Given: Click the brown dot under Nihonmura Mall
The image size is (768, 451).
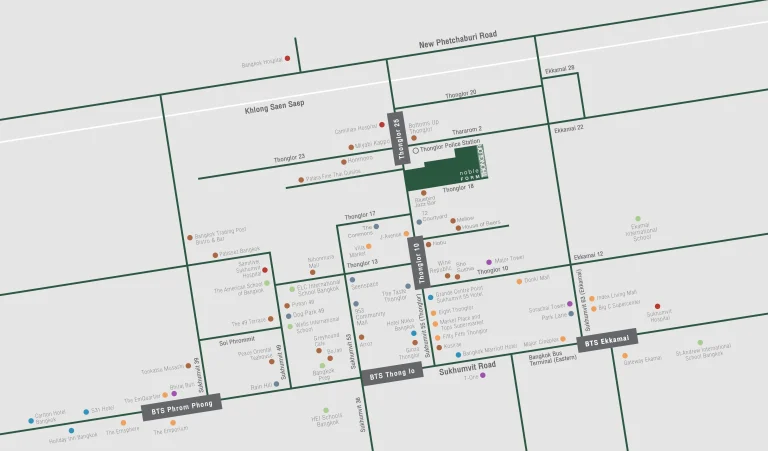Looking at the screenshot, I should [x=312, y=272].
